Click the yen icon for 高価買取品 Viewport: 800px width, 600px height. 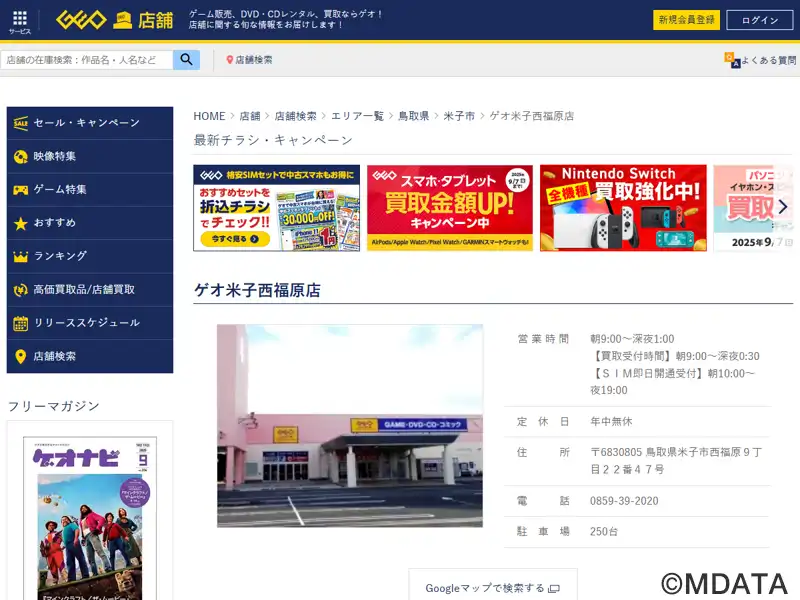click(20, 290)
